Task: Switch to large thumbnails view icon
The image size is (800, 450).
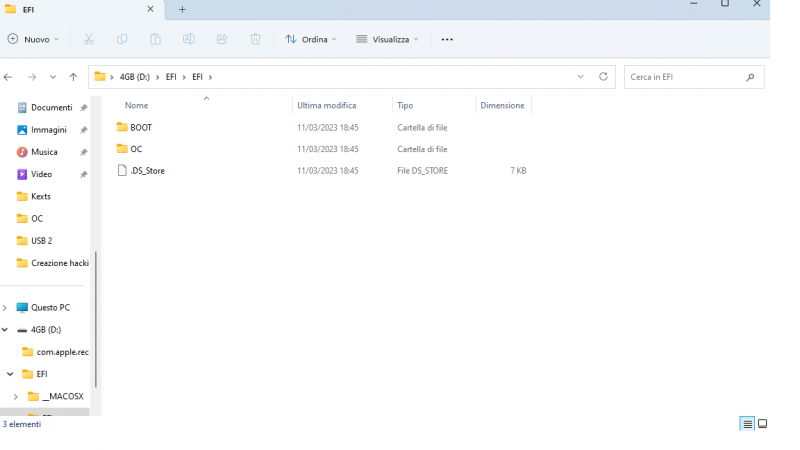Action: click(762, 424)
